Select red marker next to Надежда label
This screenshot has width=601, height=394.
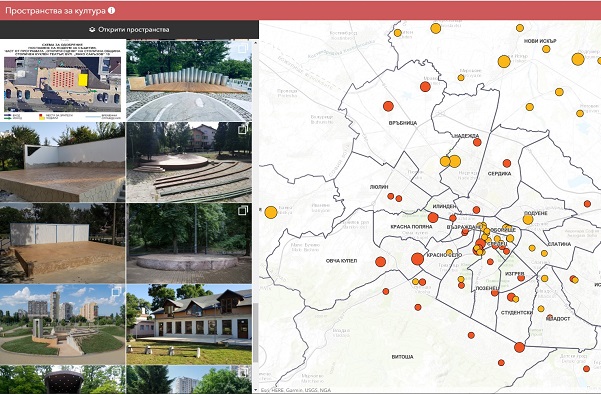pos(477,143)
